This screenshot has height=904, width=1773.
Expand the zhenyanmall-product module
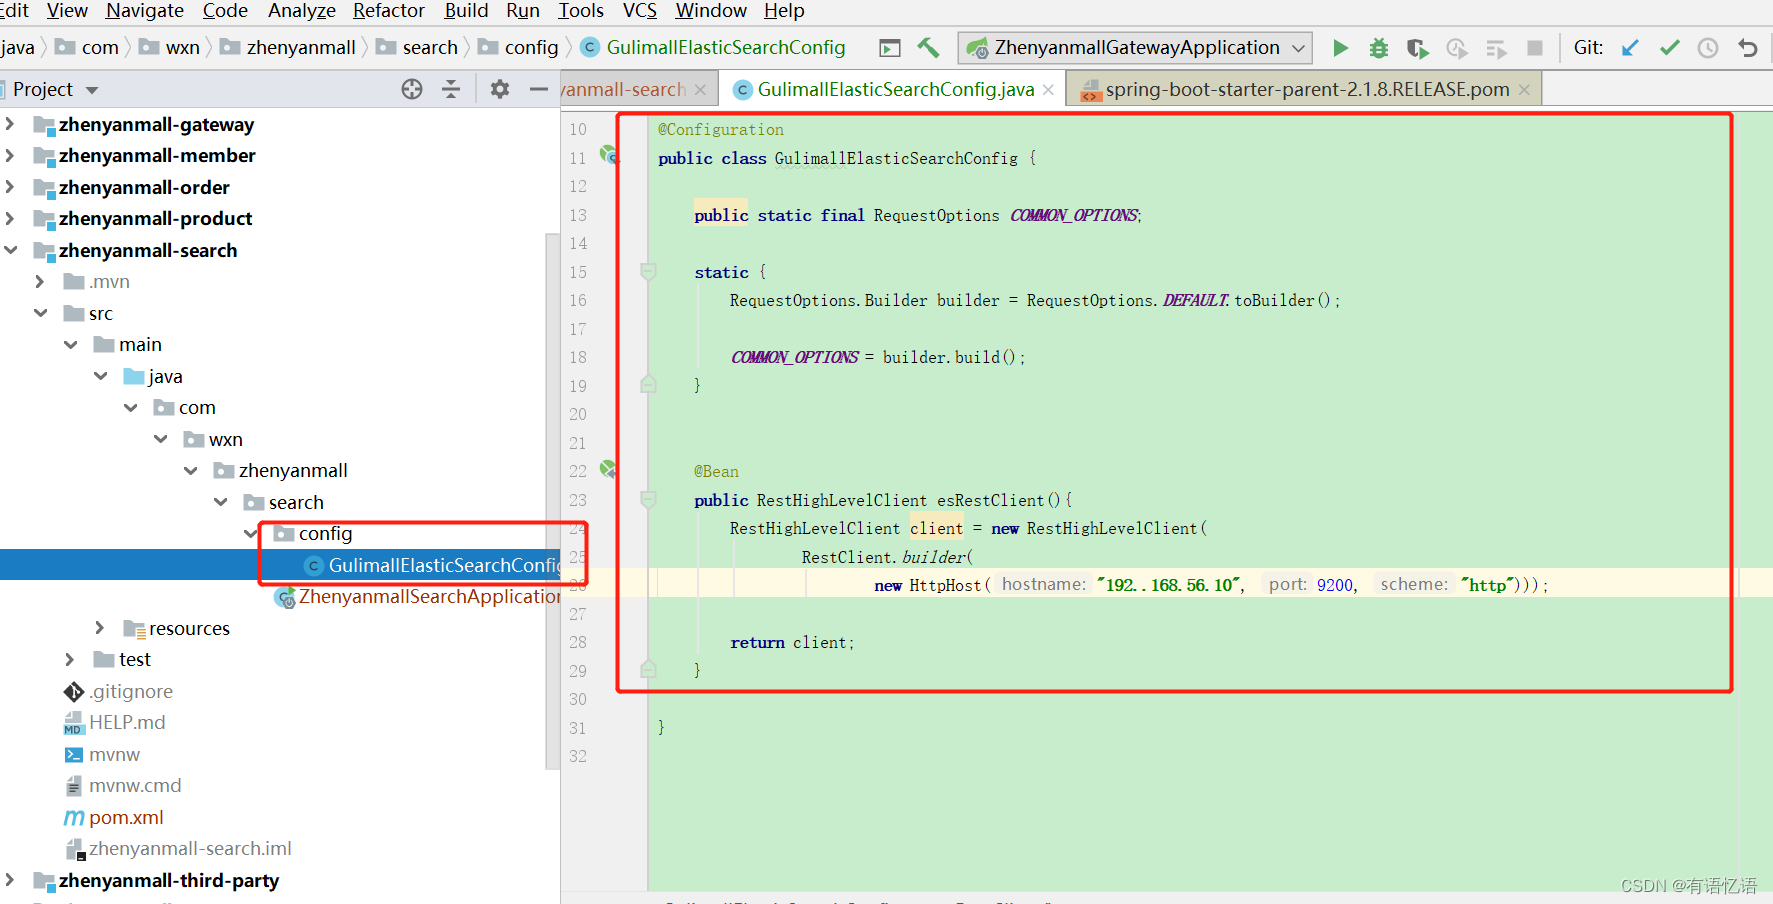click(x=10, y=218)
